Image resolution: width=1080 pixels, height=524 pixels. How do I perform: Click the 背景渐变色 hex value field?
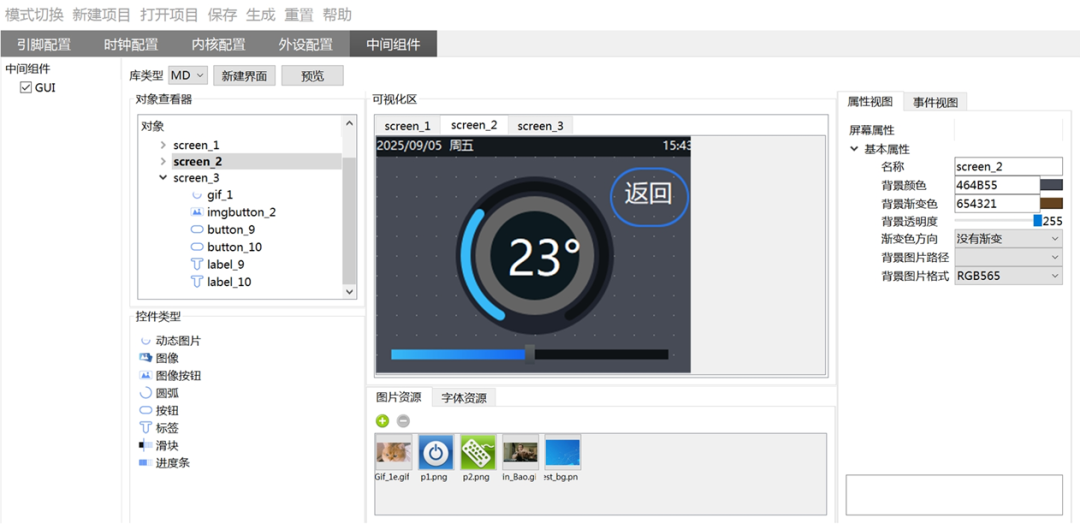(997, 203)
